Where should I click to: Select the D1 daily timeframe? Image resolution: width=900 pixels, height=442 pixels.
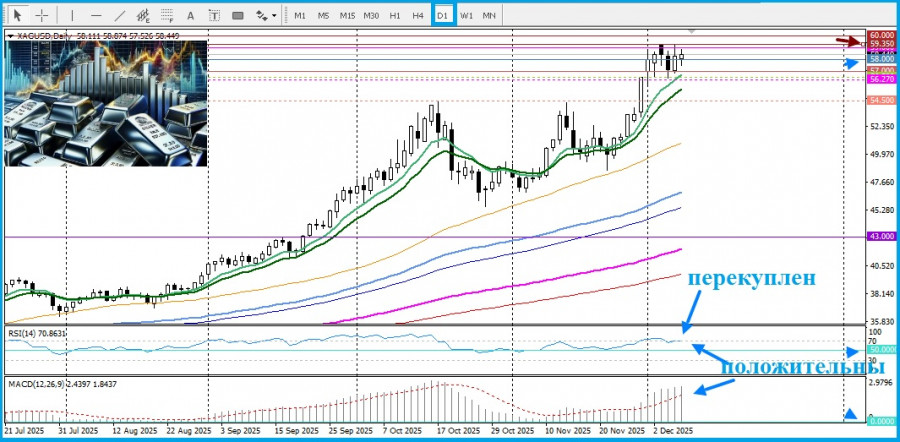point(443,15)
